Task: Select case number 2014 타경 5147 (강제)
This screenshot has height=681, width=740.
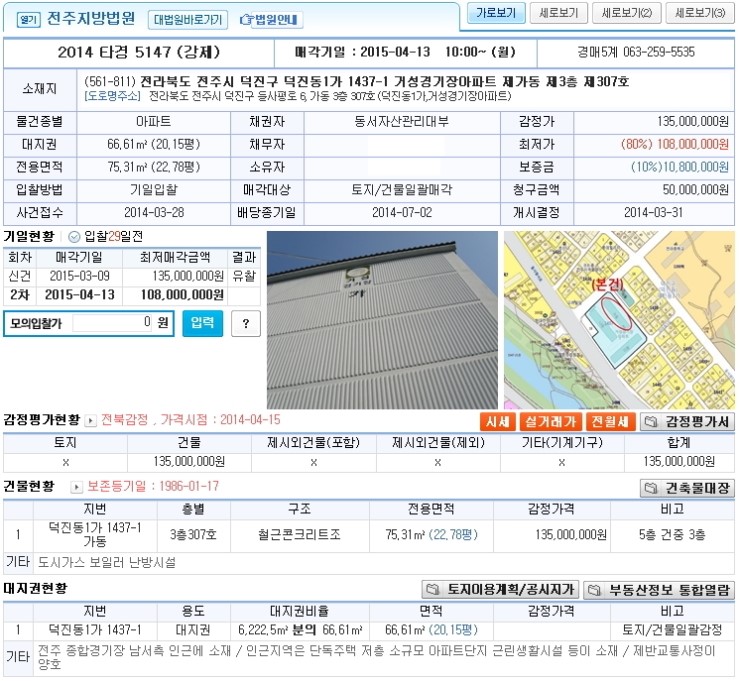Action: 139,52
